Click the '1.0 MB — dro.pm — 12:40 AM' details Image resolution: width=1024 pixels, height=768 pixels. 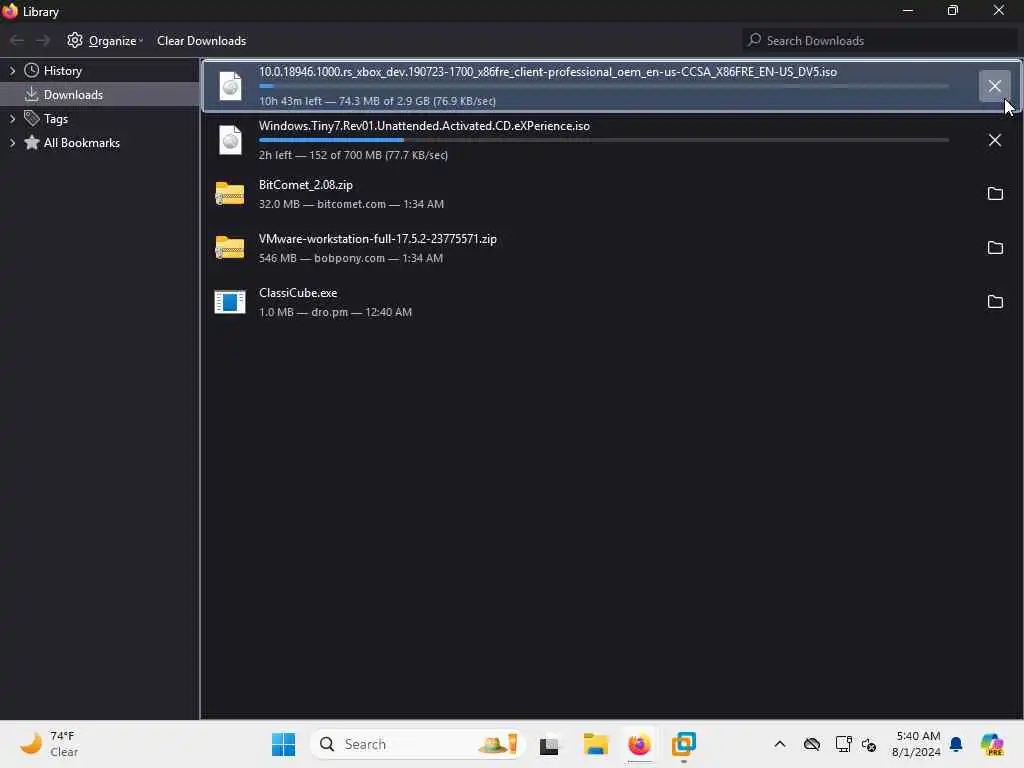pos(335,312)
